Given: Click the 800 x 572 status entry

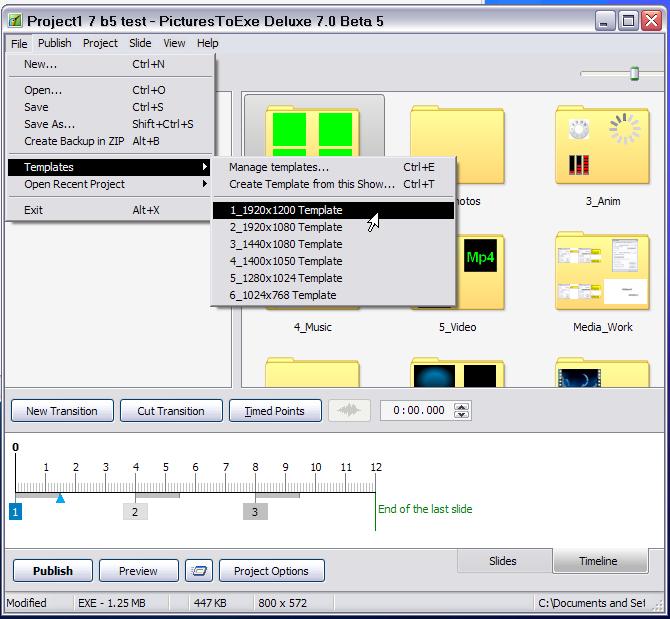Looking at the screenshot, I should coord(283,603).
